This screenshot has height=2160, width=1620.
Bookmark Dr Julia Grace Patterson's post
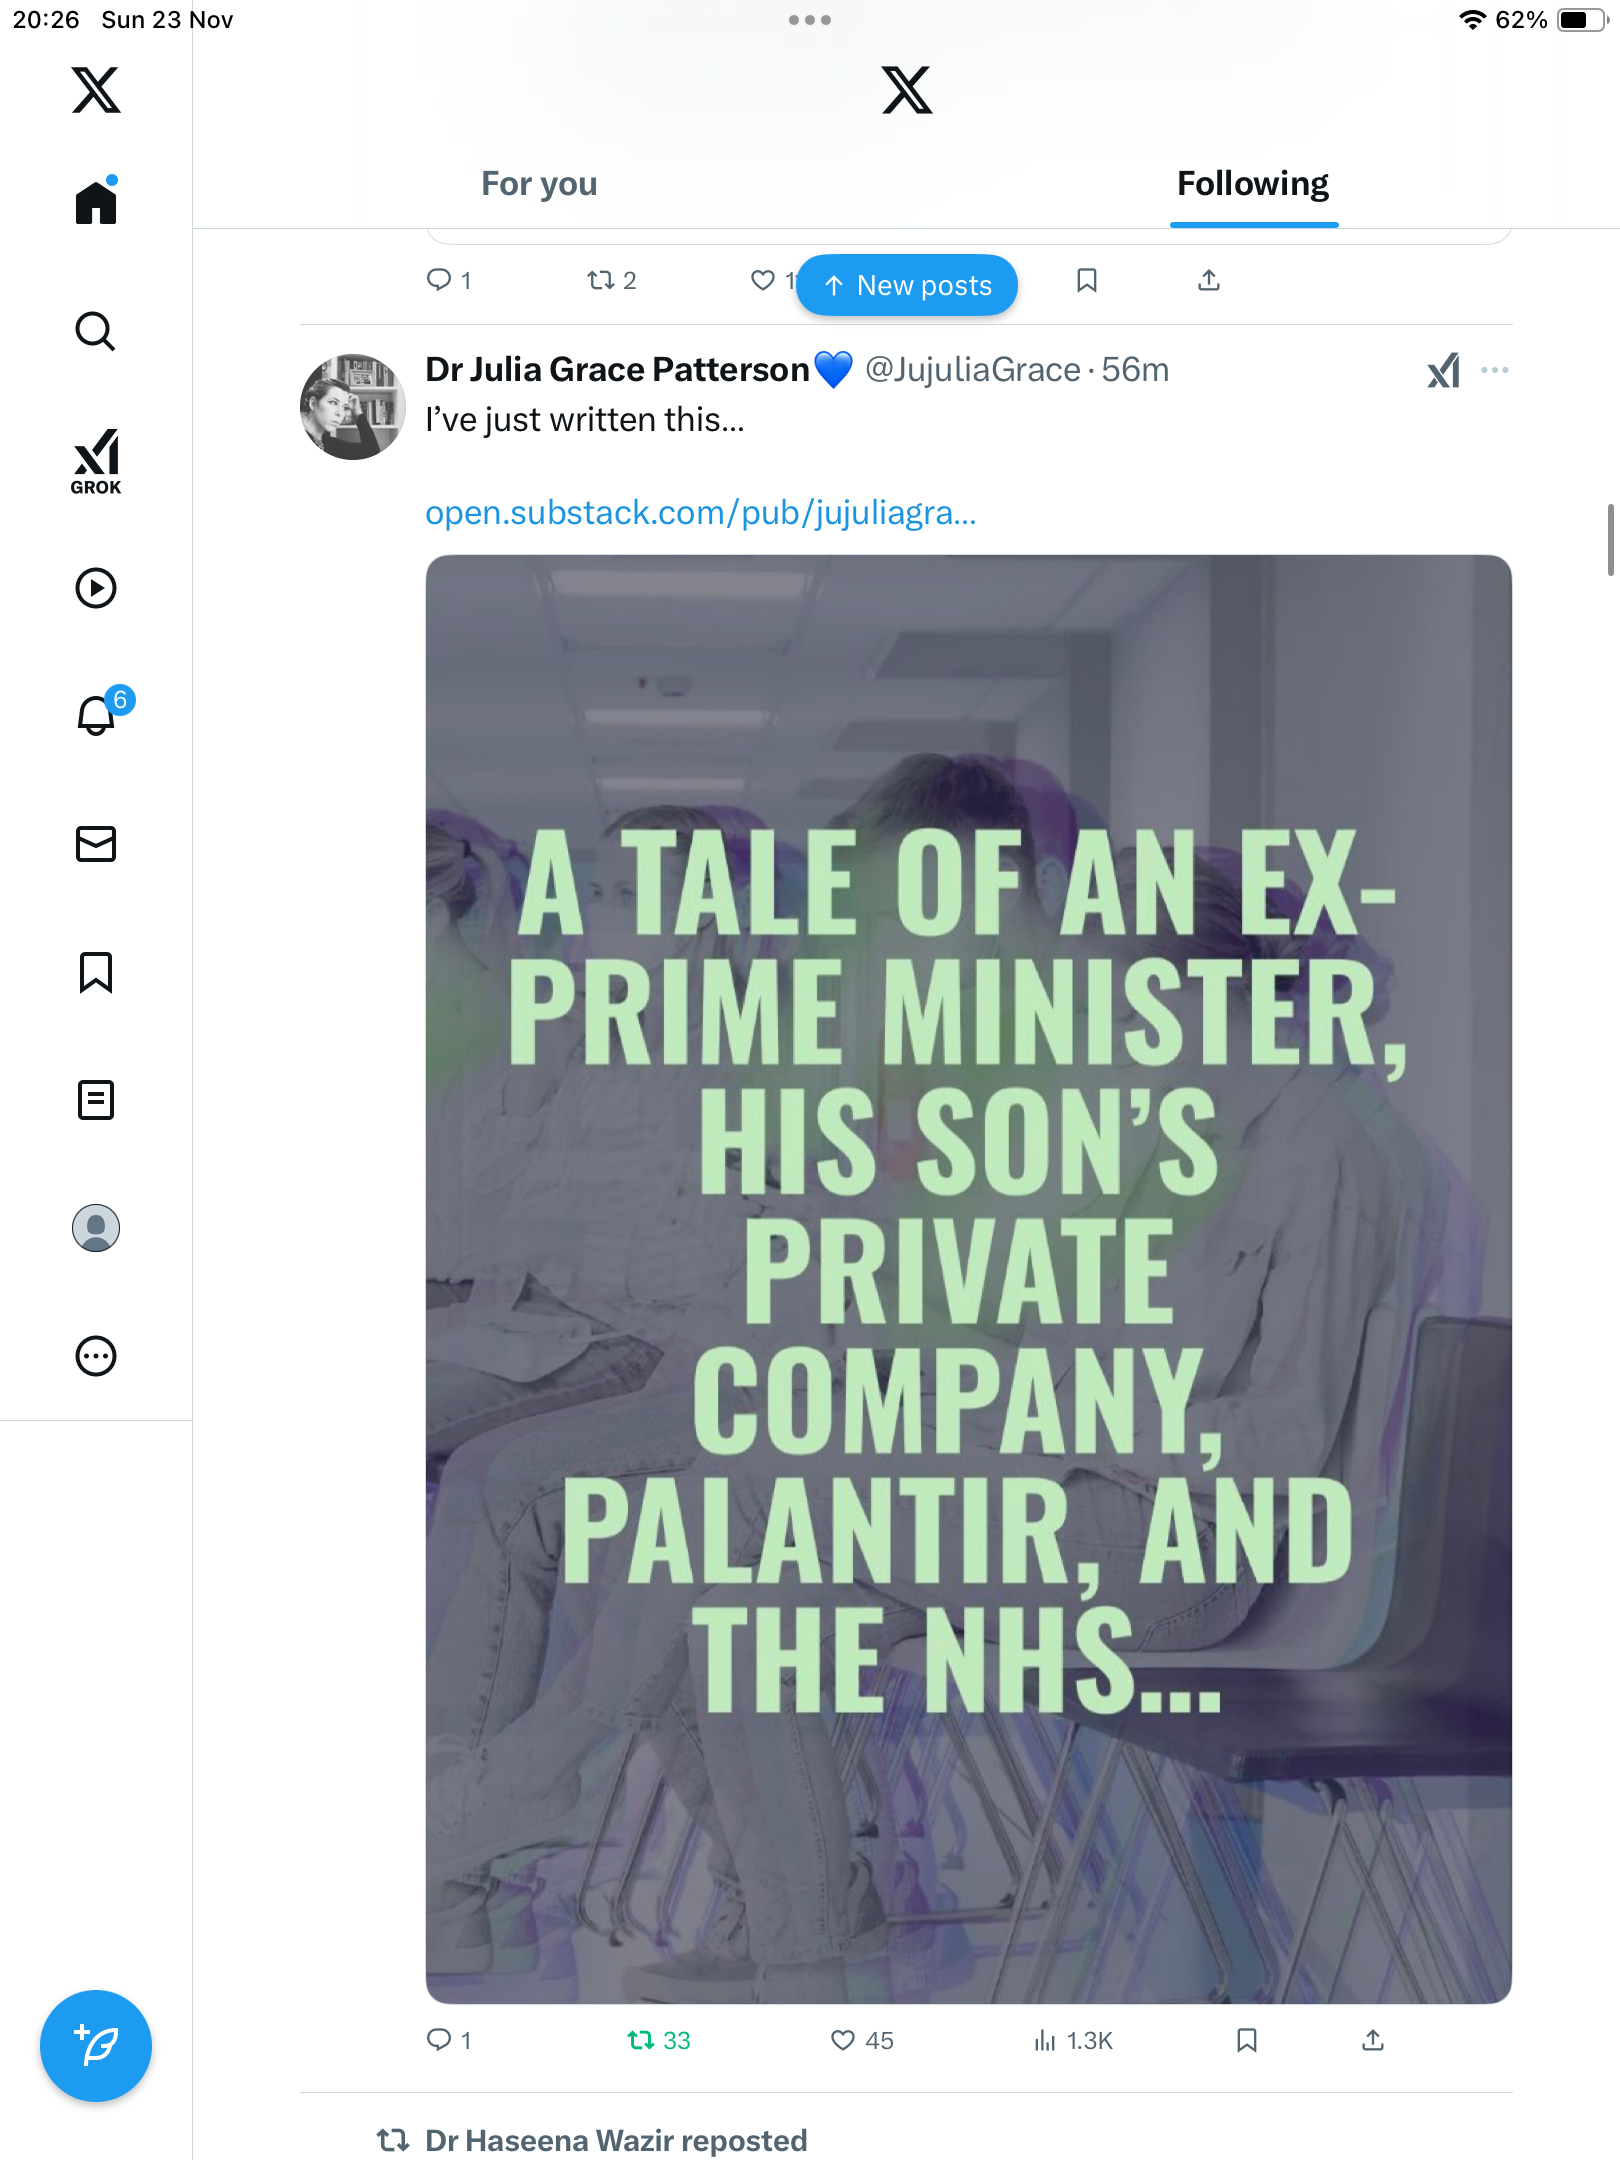[1246, 2040]
